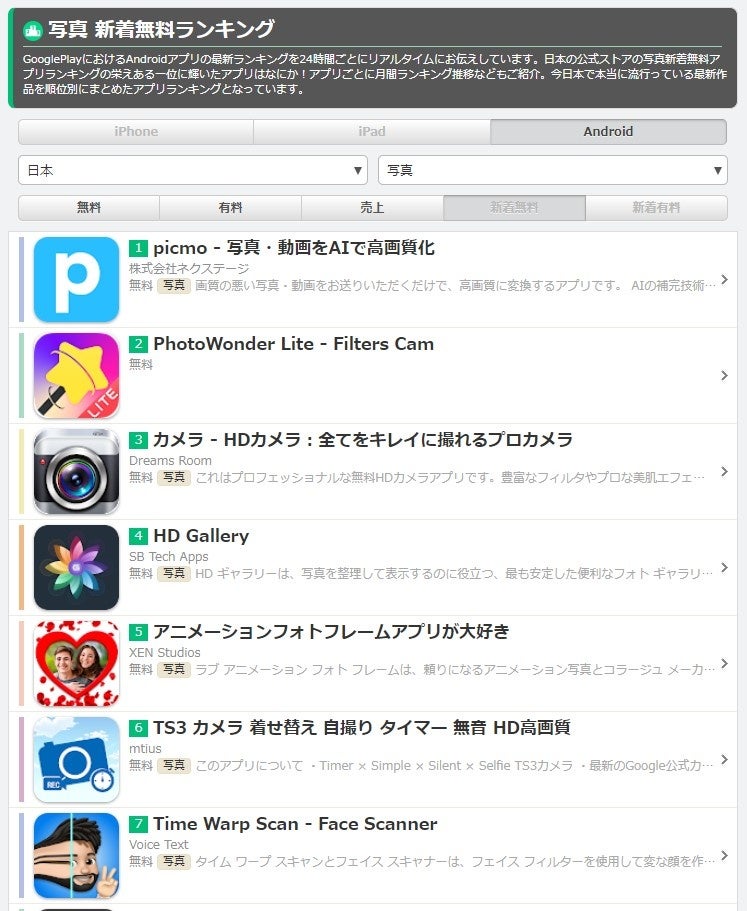
Task: Open the heart photo frame app icon
Action: point(76,663)
